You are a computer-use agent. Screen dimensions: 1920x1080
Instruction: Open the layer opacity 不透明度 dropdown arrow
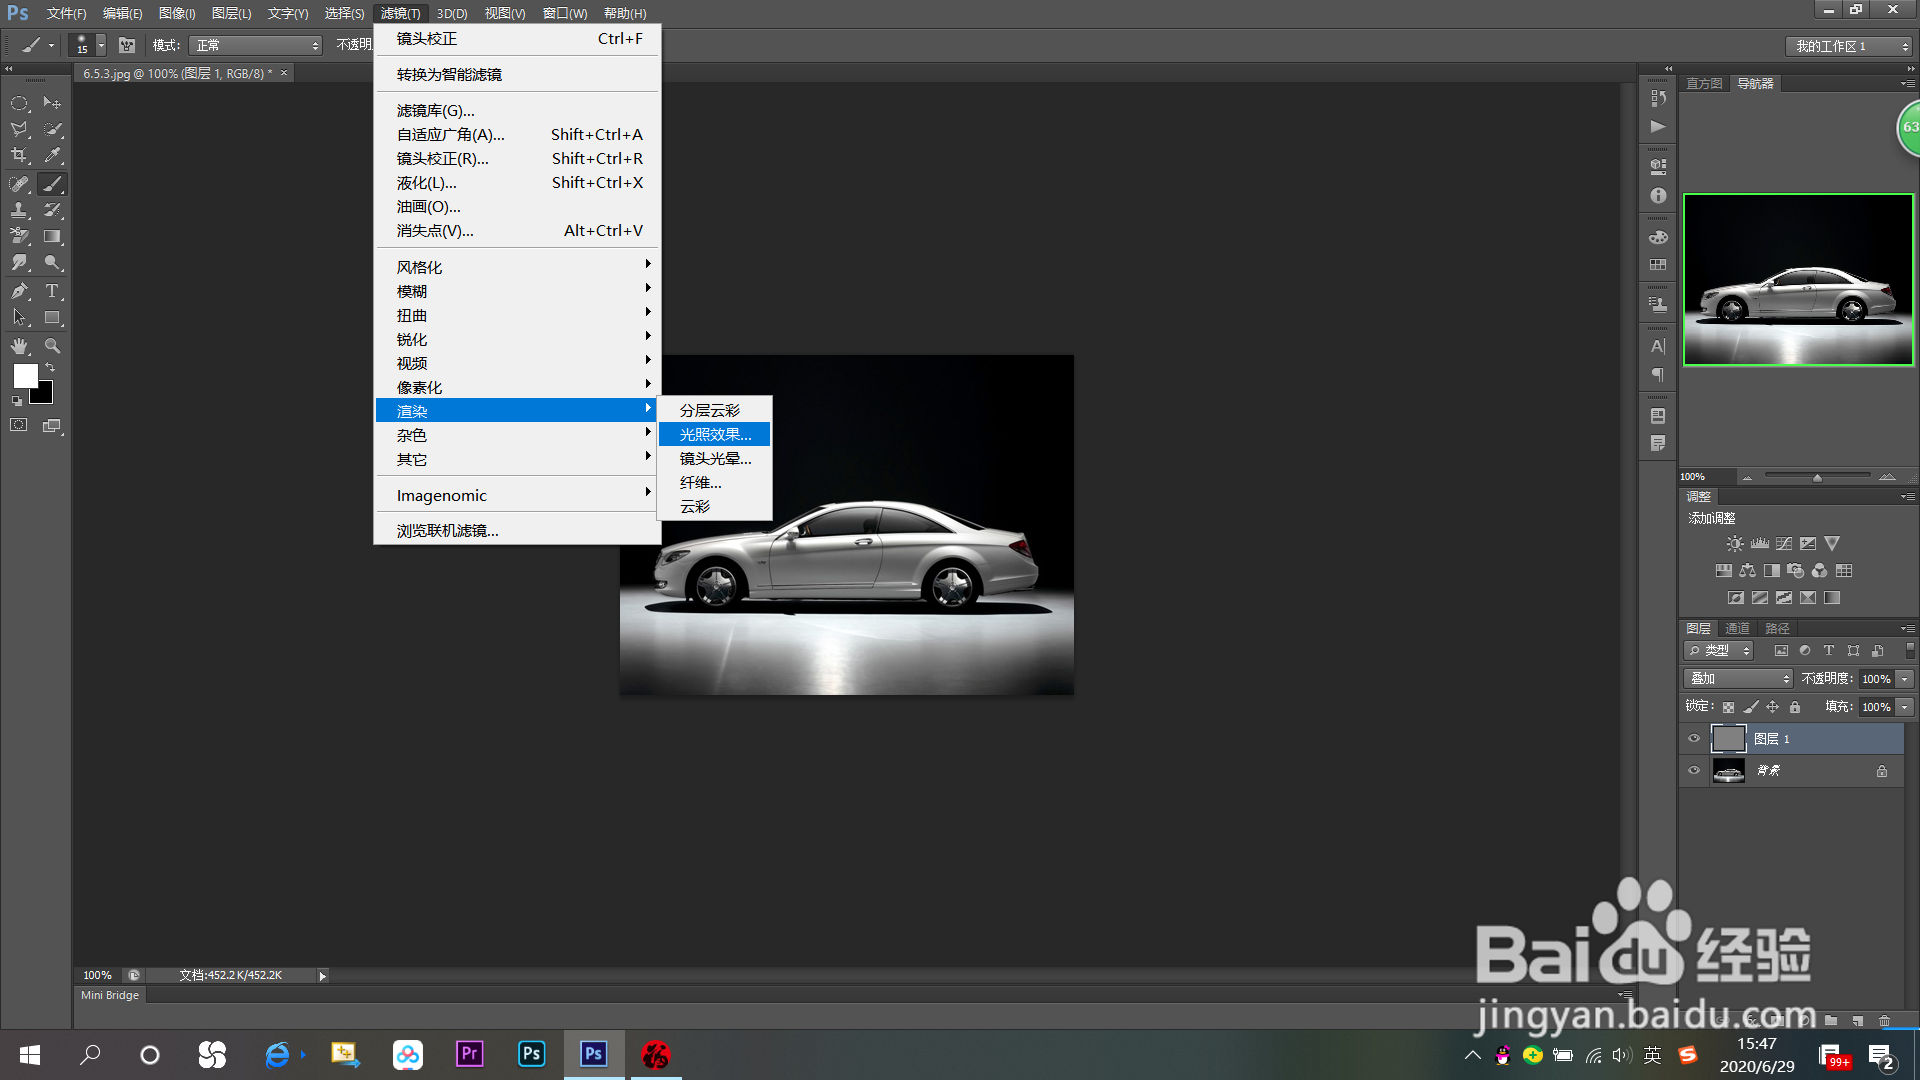coord(1905,679)
